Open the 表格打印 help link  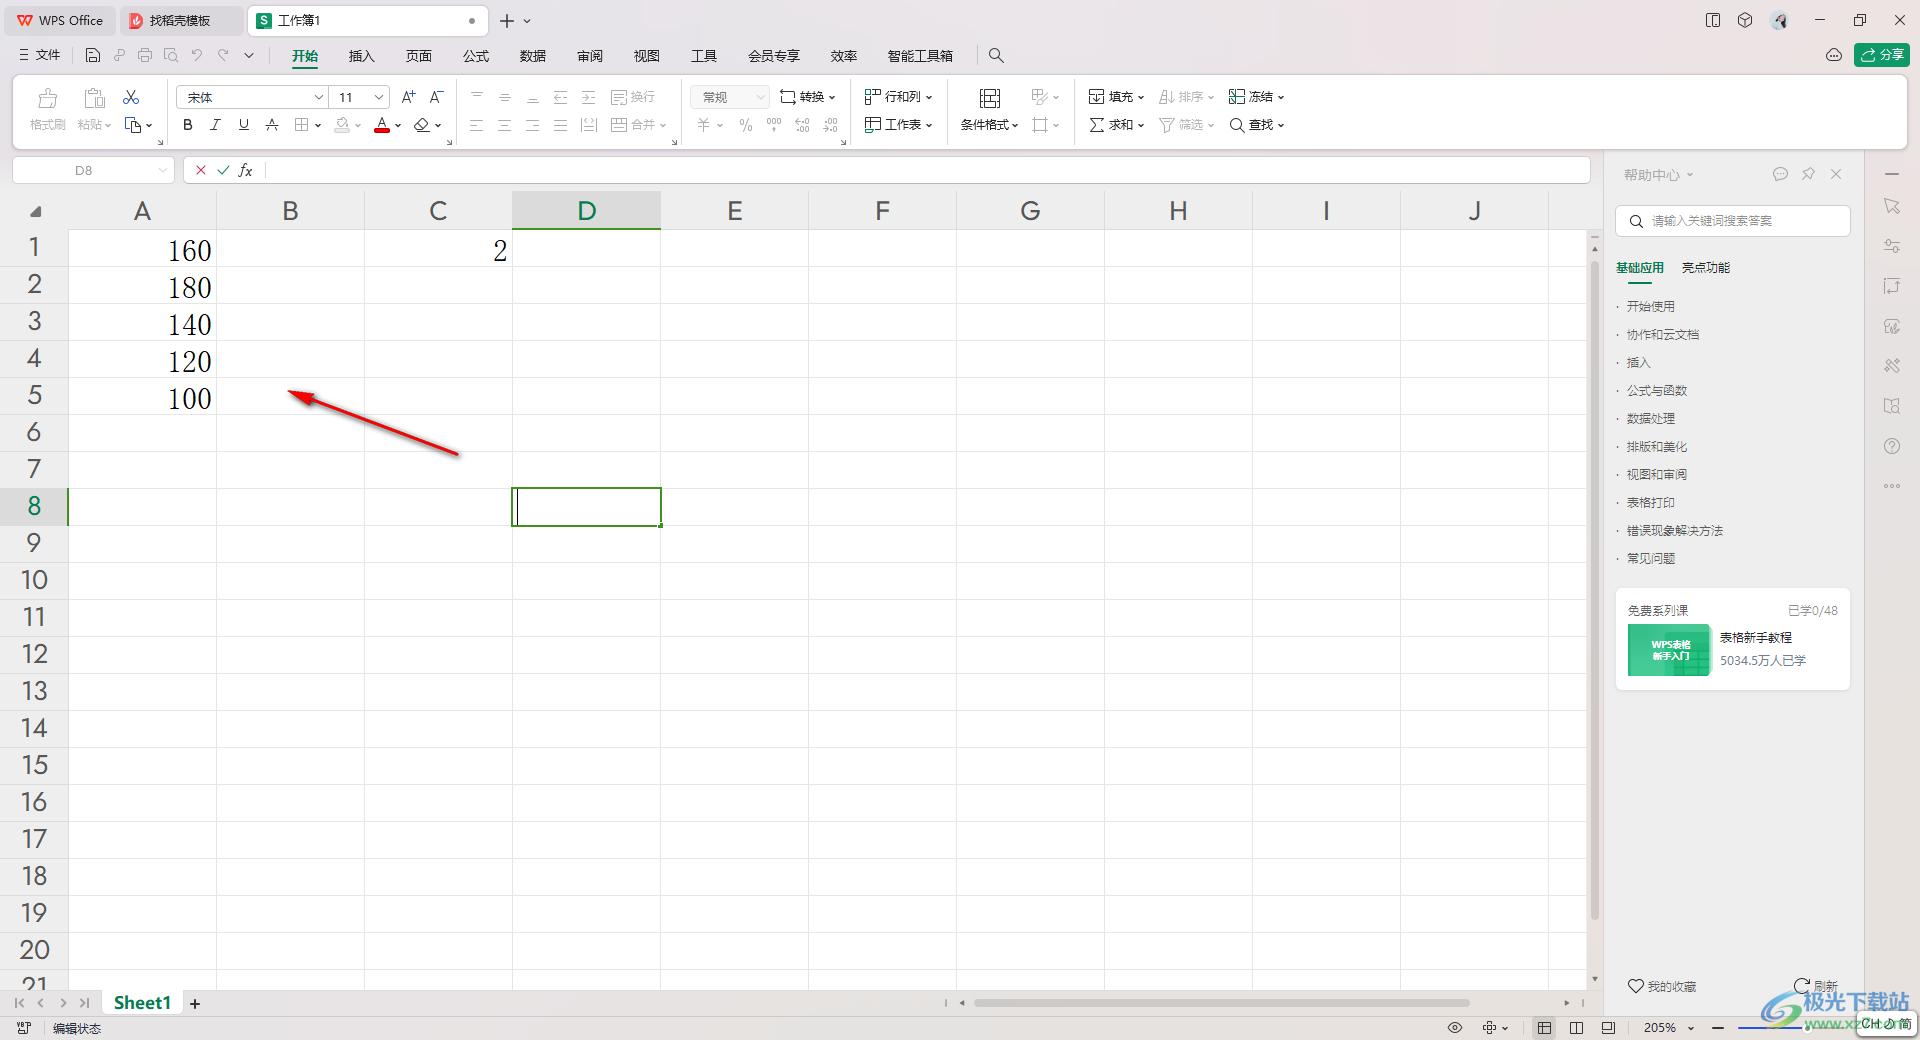(x=1651, y=503)
